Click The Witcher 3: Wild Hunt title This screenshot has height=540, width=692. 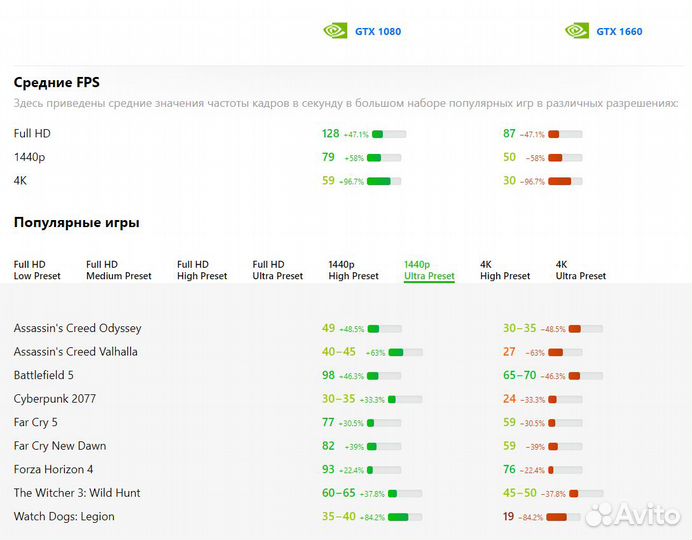pyautogui.click(x=77, y=493)
